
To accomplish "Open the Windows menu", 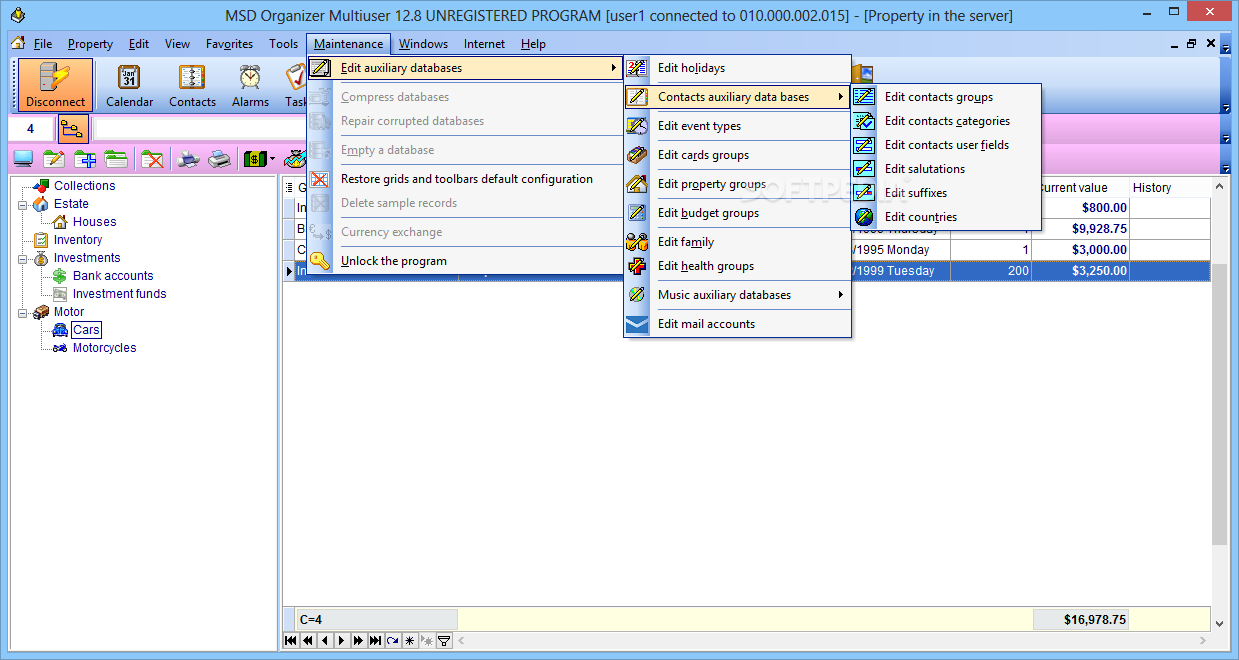I will click(423, 44).
